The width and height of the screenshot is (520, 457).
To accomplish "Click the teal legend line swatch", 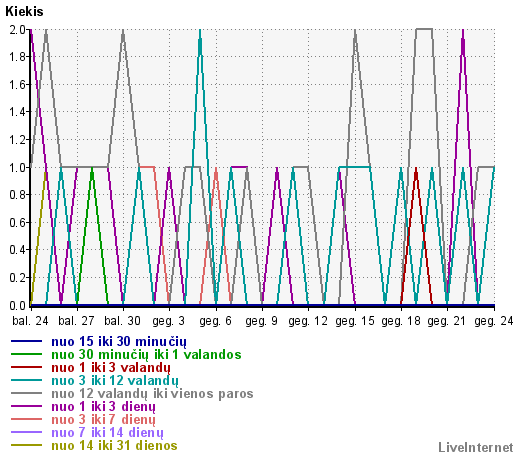I will click(x=27, y=380).
